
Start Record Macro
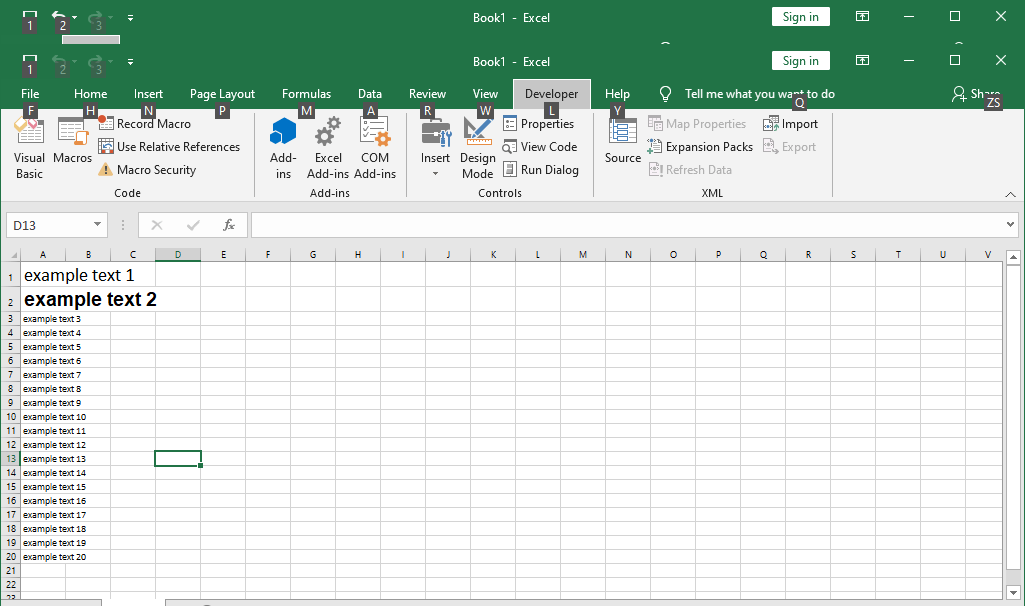click(x=153, y=124)
